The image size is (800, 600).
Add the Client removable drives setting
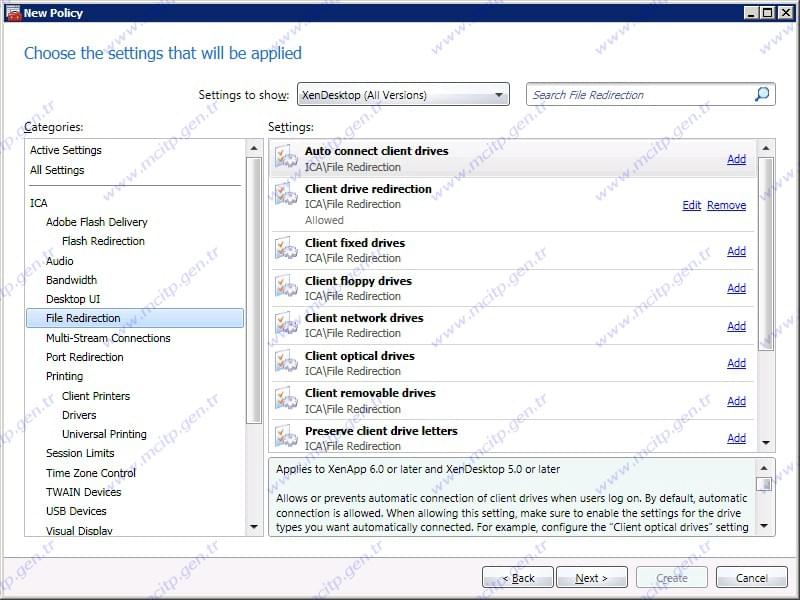tap(736, 401)
